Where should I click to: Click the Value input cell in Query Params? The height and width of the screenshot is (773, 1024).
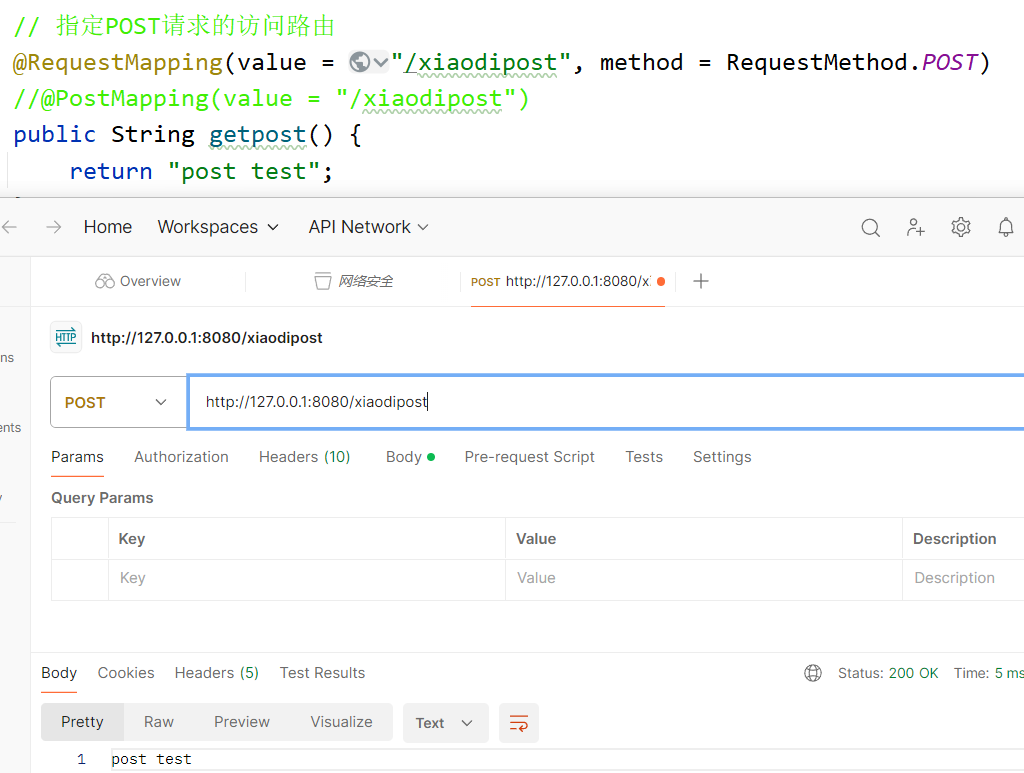pos(704,578)
